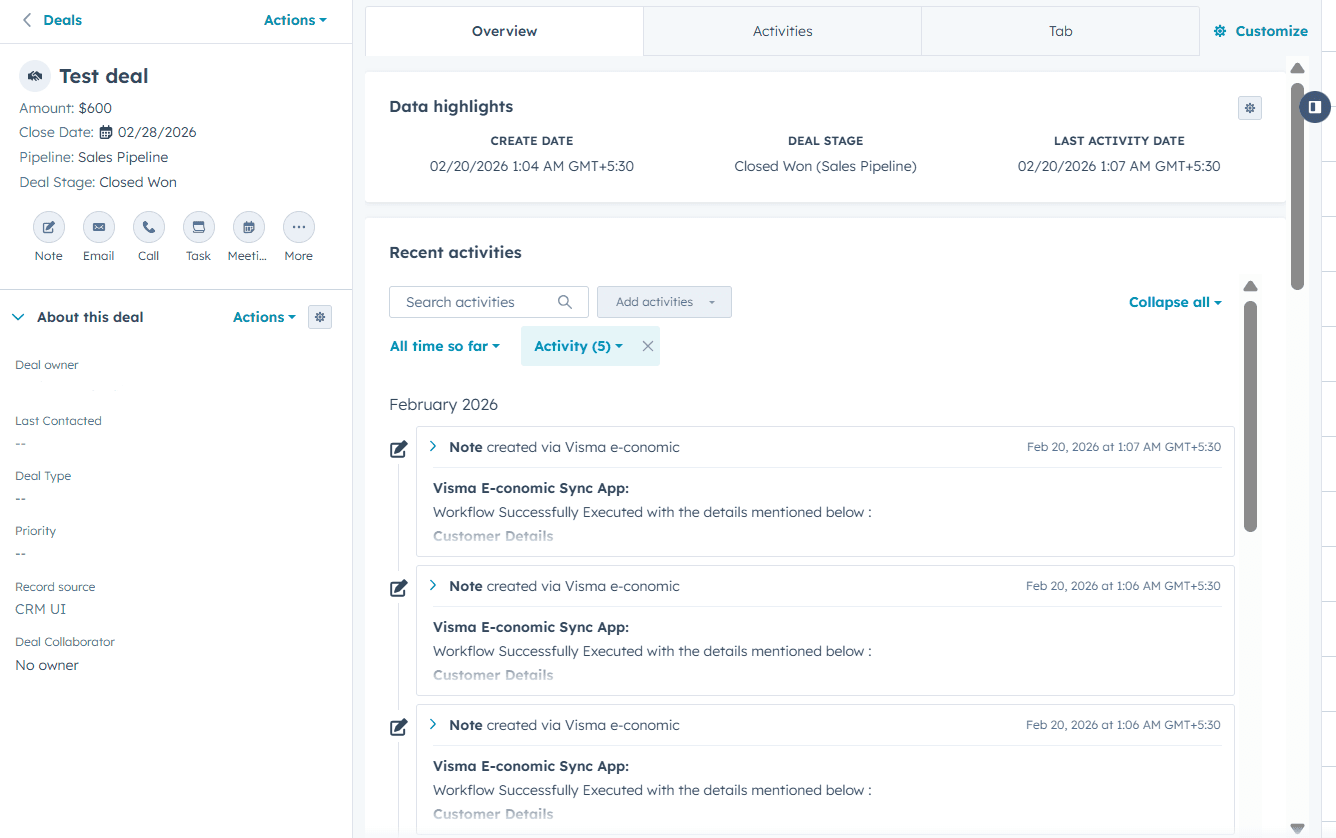Expand the first Note created via Visma e-conomic

[432, 446]
